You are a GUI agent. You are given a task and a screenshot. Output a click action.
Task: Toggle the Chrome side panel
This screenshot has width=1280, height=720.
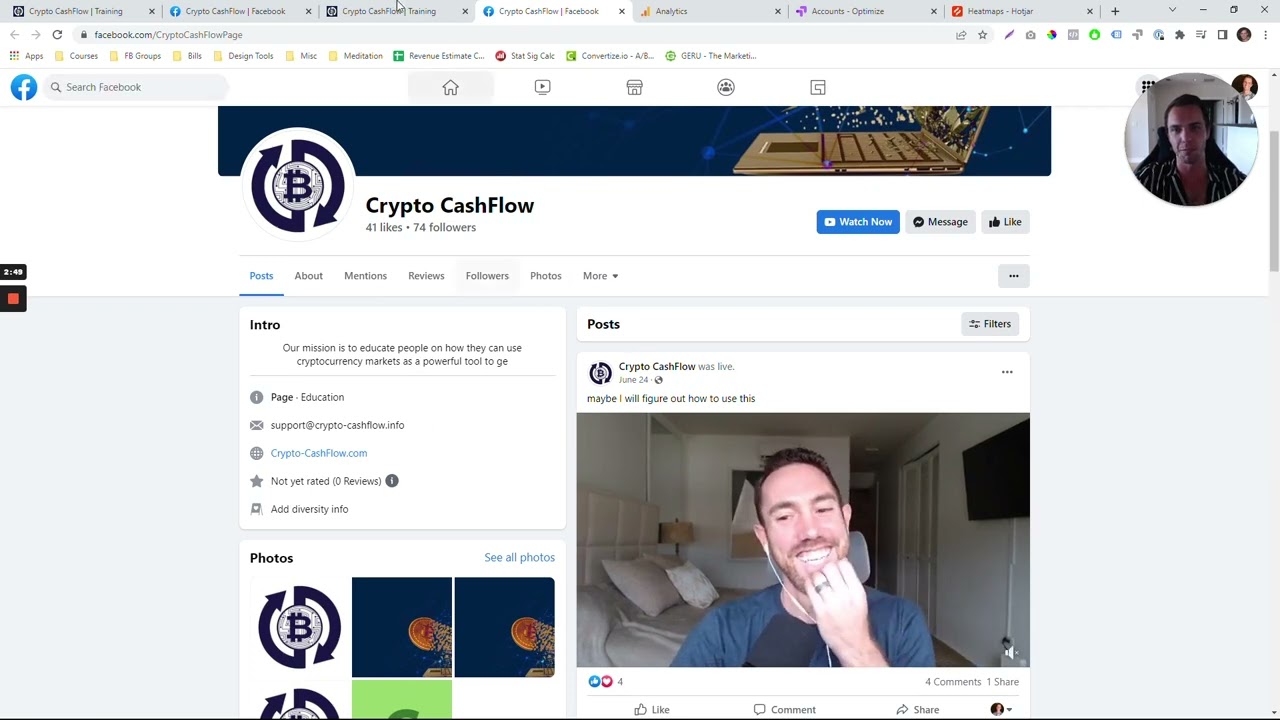coord(1222,35)
